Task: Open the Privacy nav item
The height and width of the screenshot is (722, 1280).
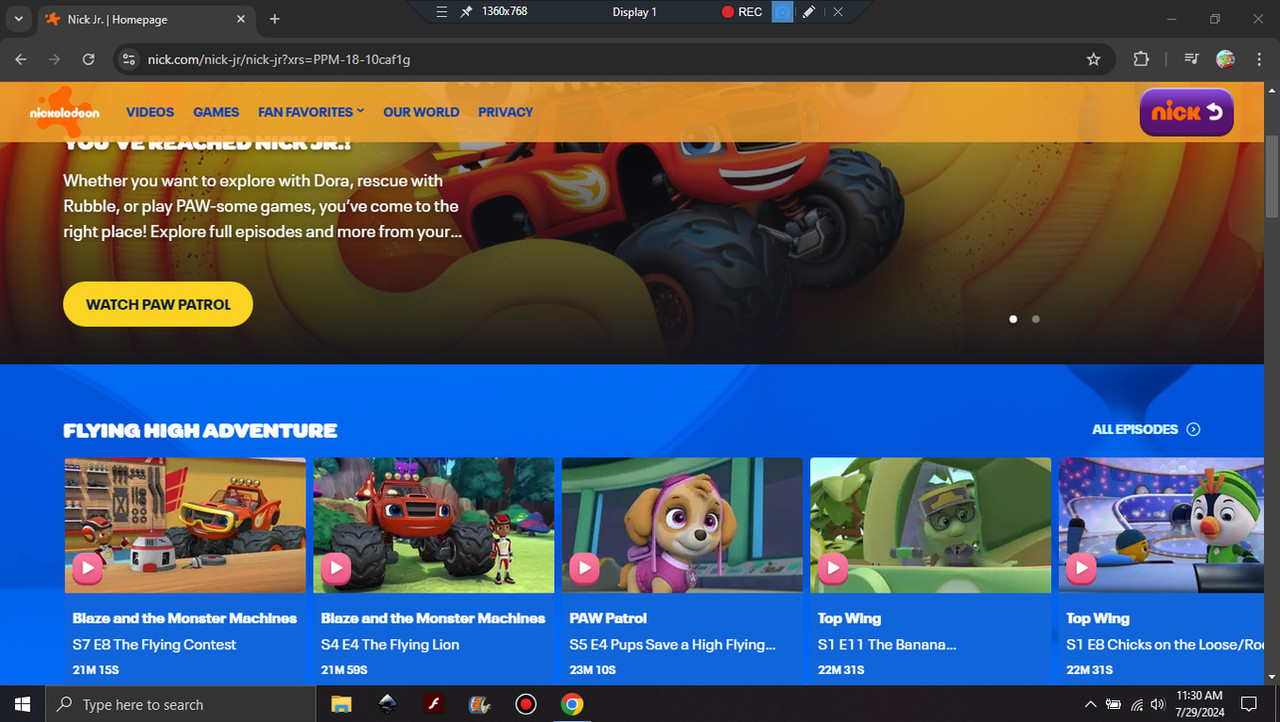Action: click(506, 112)
